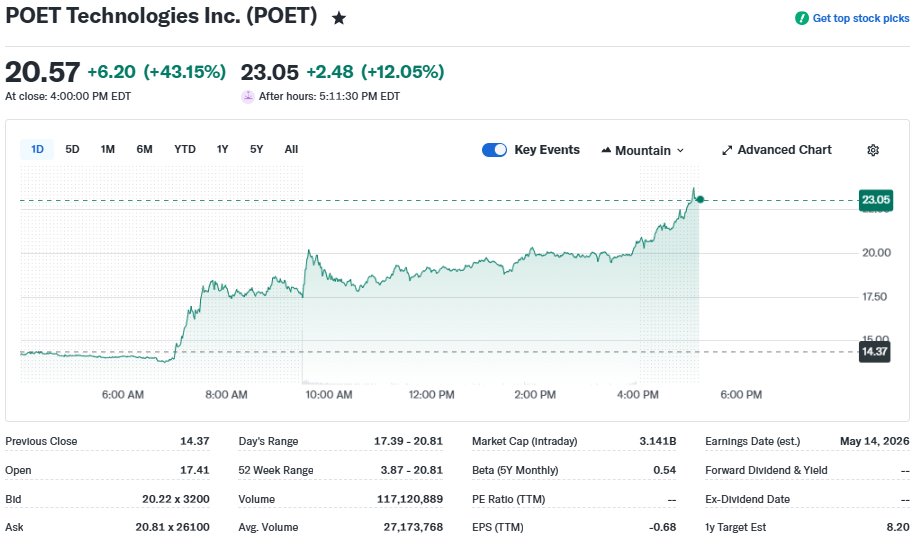The height and width of the screenshot is (548, 921).
Task: Click the Ask value 20.81 x 26100
Action: pos(172,527)
